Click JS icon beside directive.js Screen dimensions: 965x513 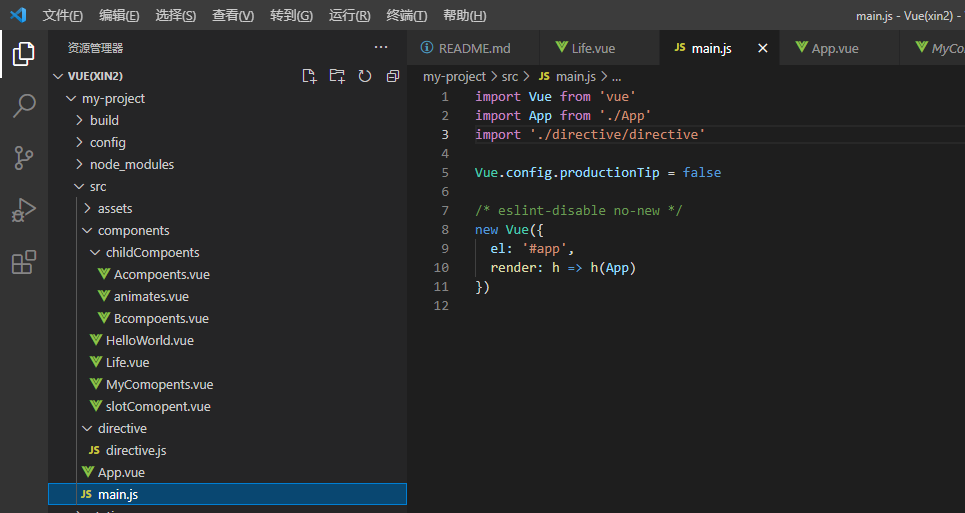[94, 450]
